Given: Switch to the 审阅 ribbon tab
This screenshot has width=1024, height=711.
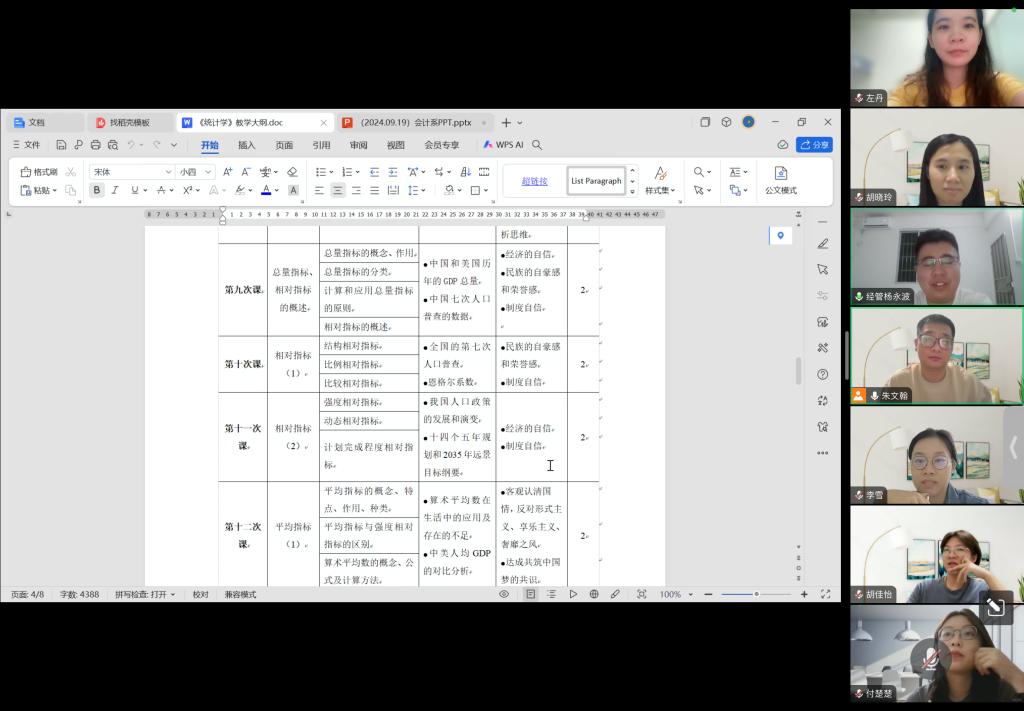Looking at the screenshot, I should click(358, 145).
